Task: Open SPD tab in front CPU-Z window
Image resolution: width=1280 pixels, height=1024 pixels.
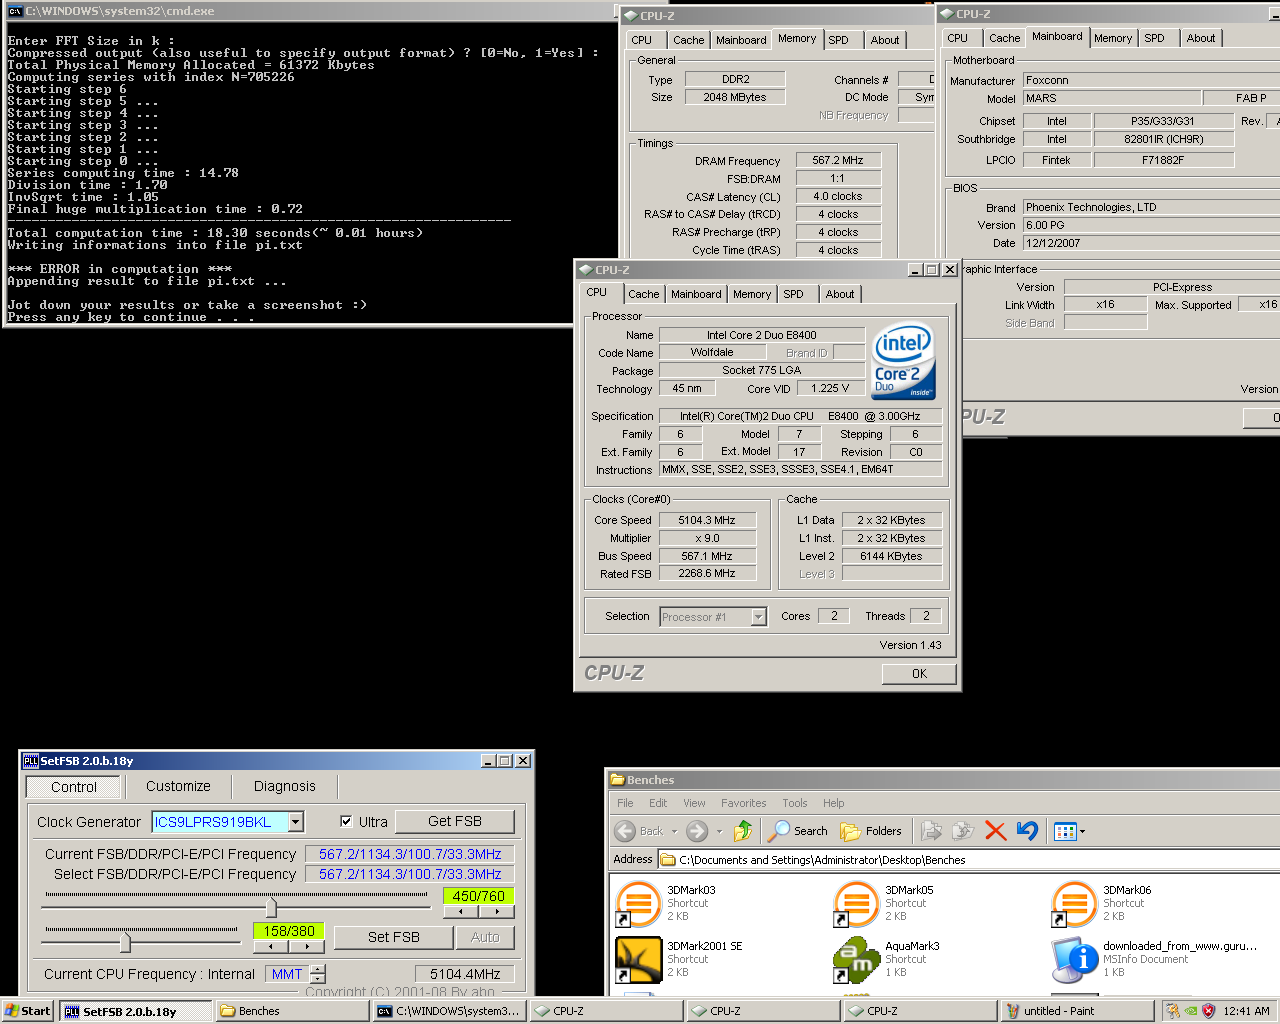Action: click(793, 294)
